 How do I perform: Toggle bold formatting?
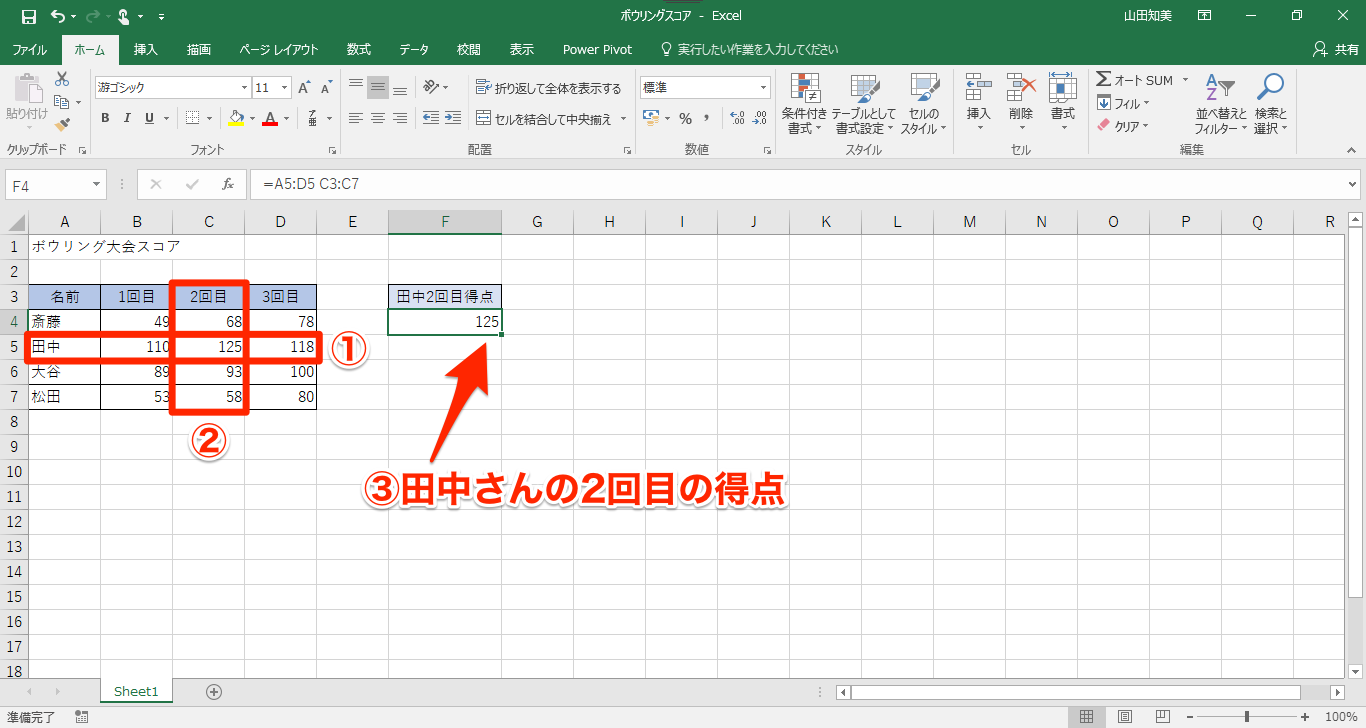105,118
